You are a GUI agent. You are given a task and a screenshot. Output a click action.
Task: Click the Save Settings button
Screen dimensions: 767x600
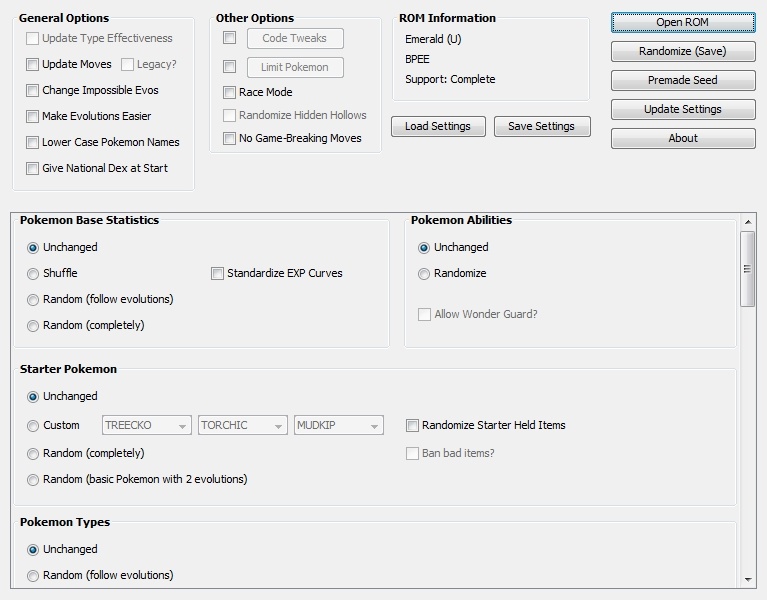click(x=541, y=127)
